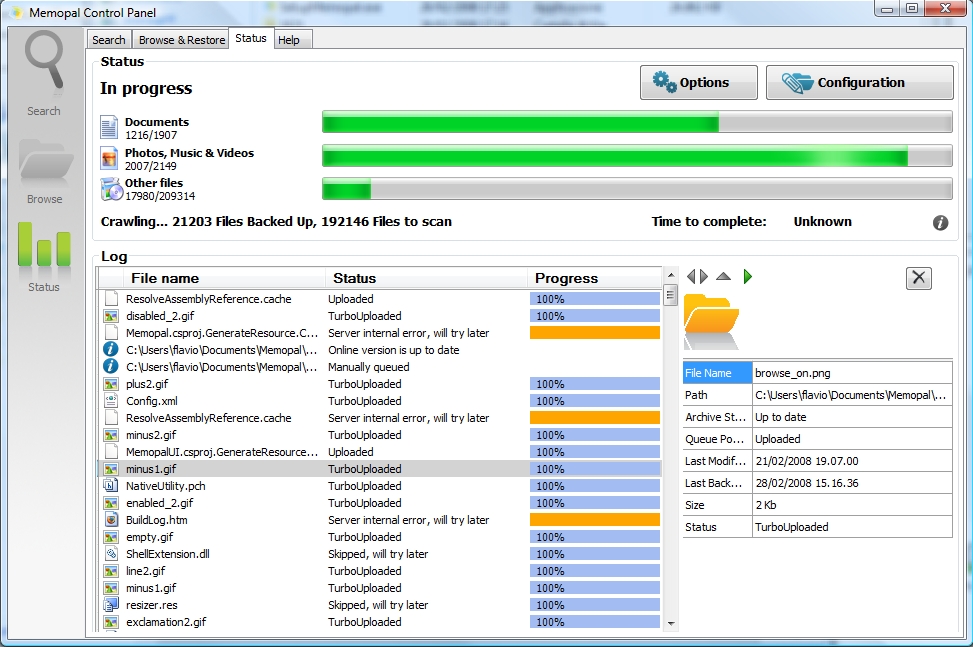
Task: Click the Other files progress bar
Action: coord(637,189)
